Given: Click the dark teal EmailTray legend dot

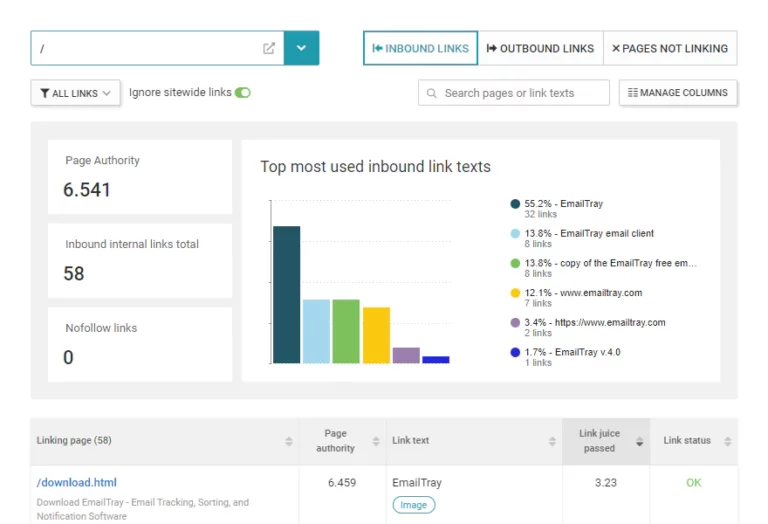Looking at the screenshot, I should [x=515, y=204].
